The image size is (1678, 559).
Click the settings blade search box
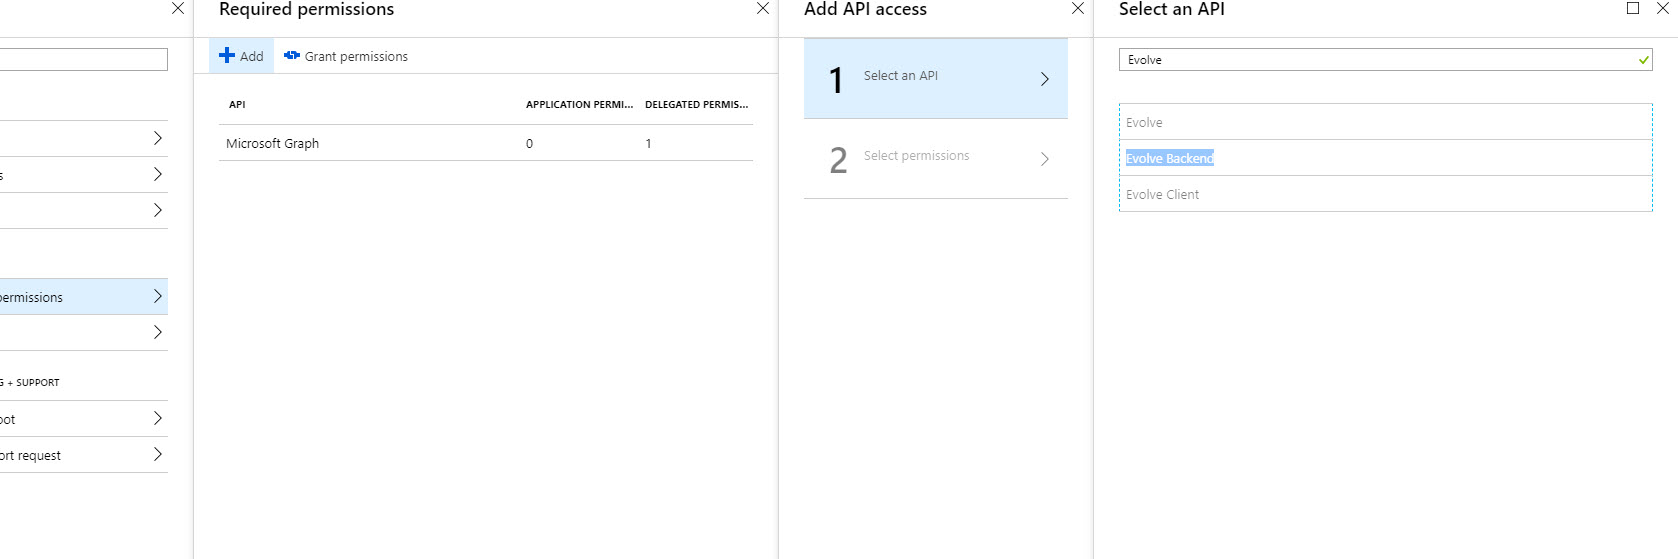[x=83, y=60]
